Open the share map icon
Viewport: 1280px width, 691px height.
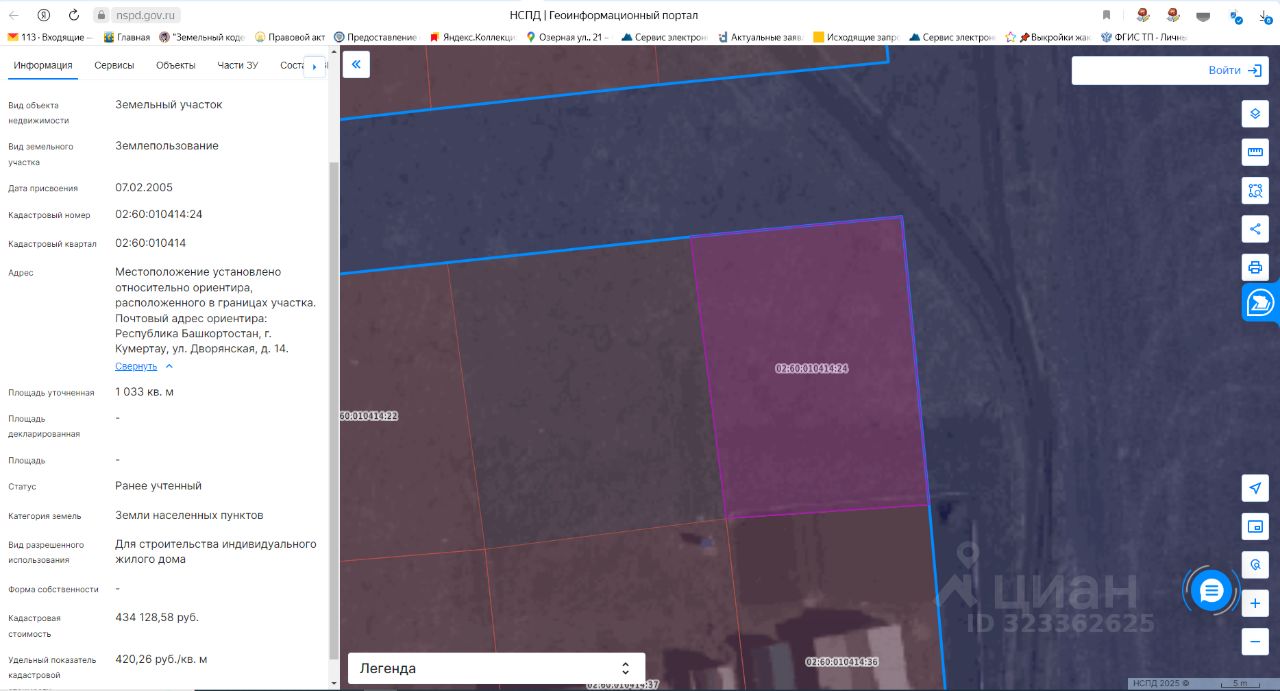click(1255, 229)
